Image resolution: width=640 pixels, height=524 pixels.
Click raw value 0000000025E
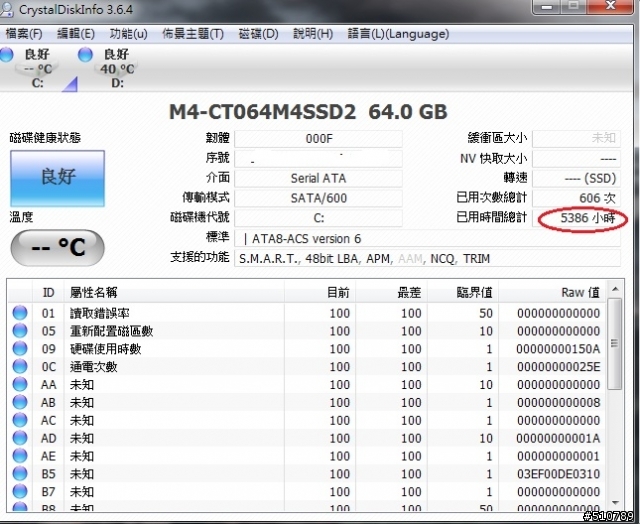[558, 367]
